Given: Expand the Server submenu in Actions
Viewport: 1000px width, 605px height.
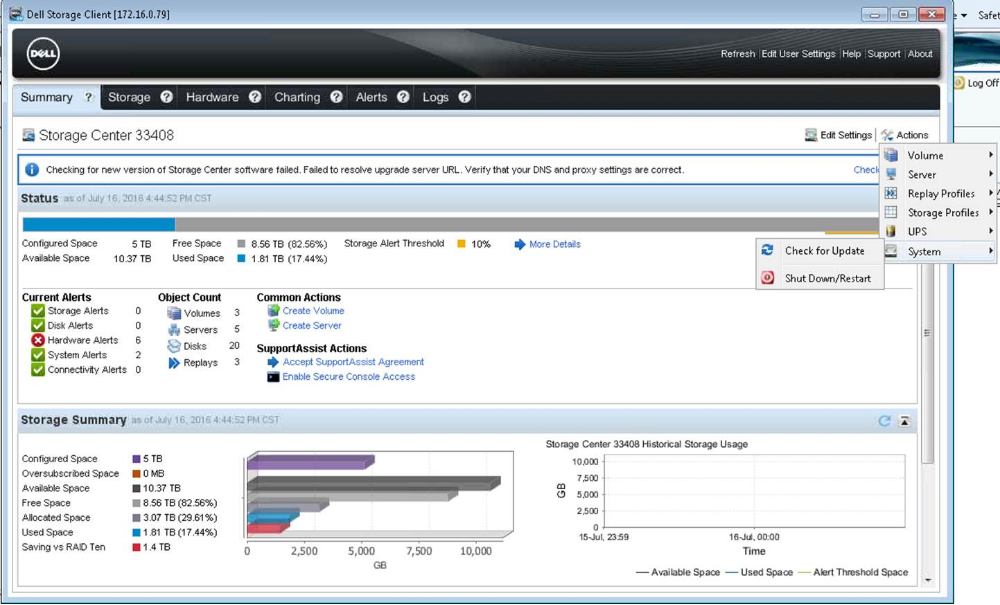Looking at the screenshot, I should click(x=939, y=174).
